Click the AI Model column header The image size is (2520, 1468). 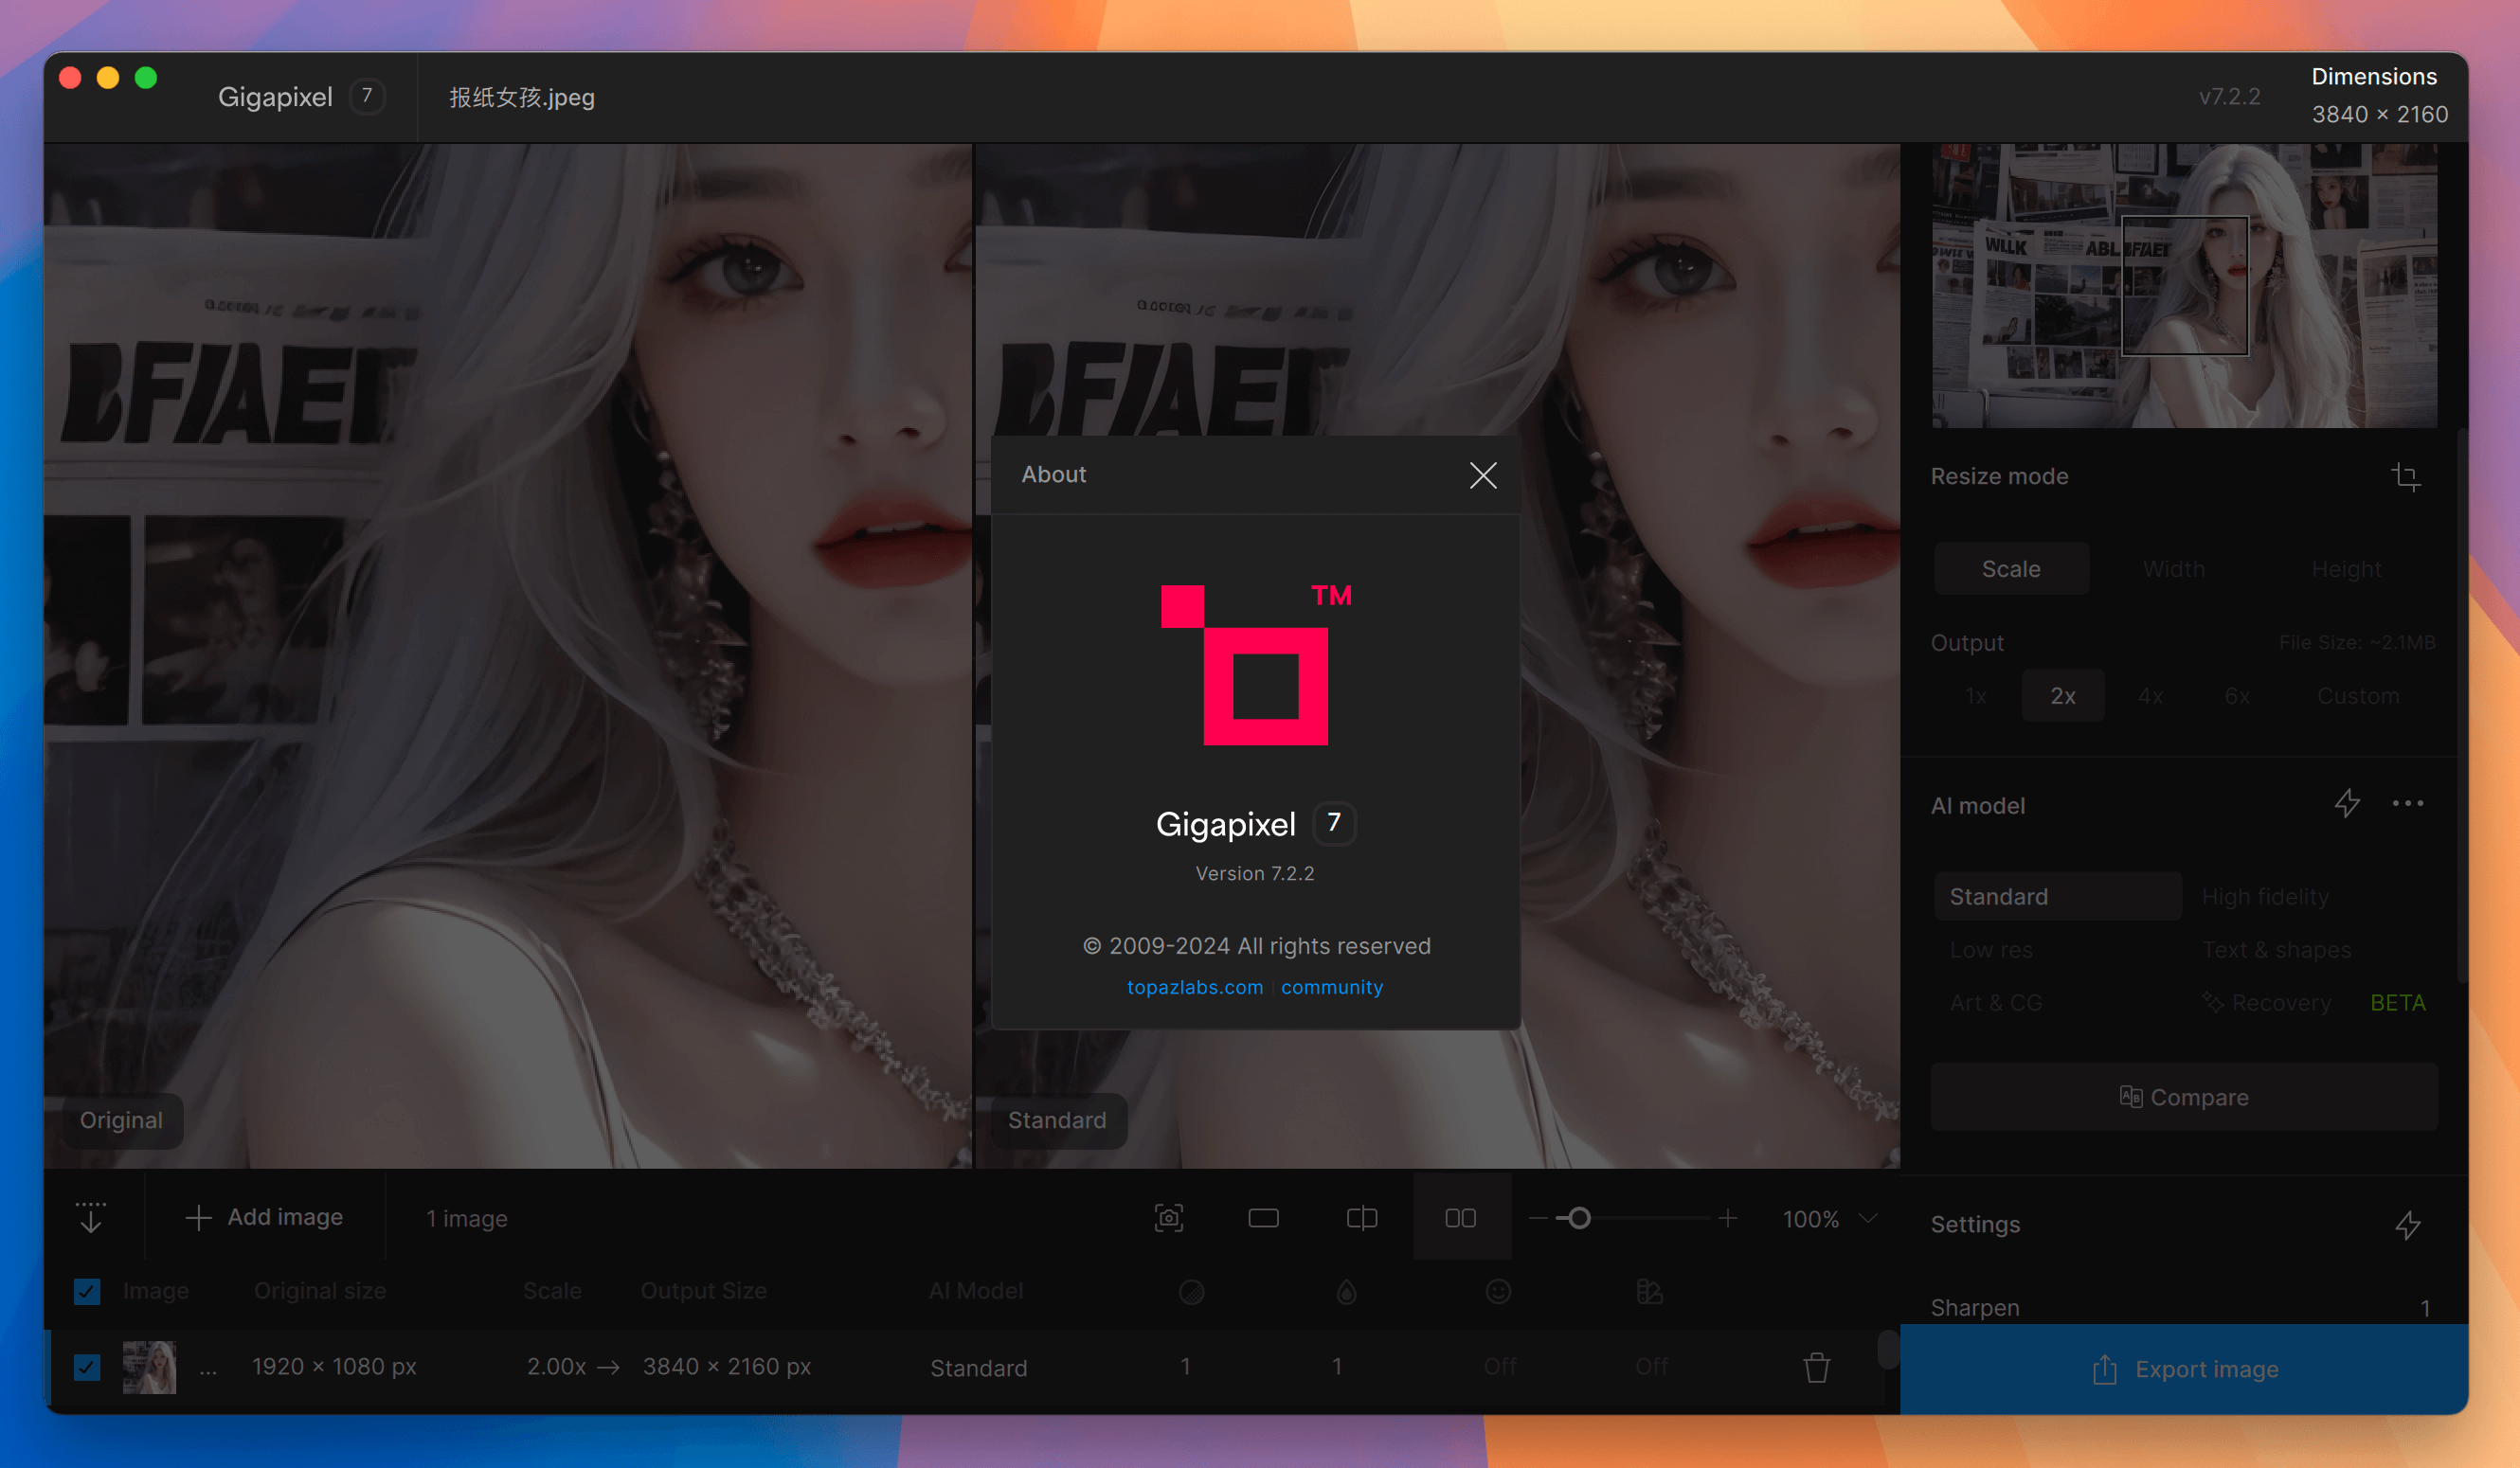pos(976,1291)
